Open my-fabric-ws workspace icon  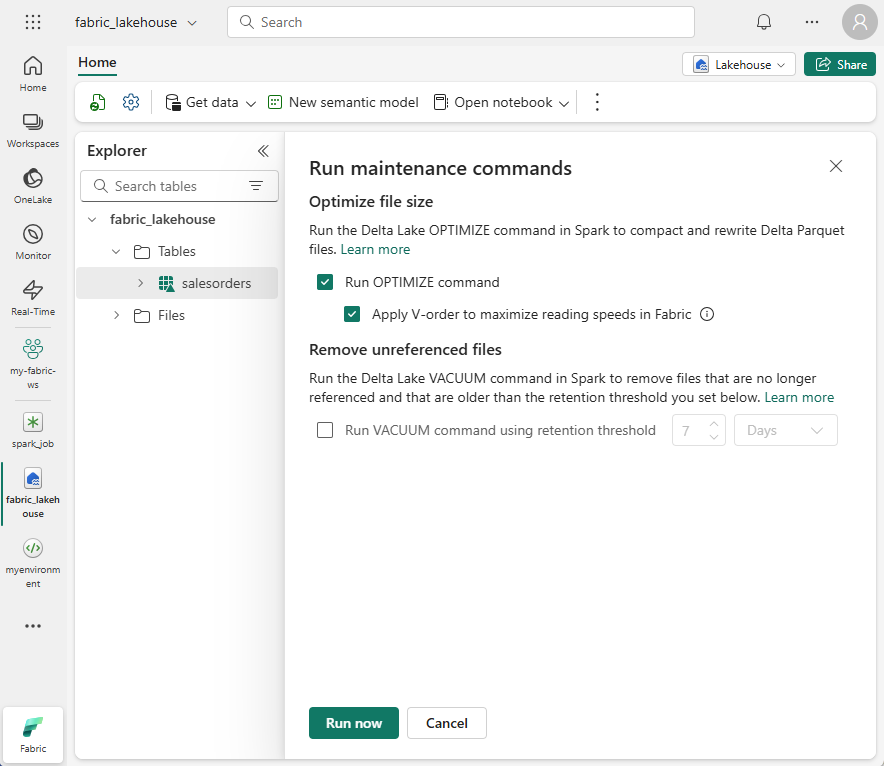pyautogui.click(x=33, y=363)
